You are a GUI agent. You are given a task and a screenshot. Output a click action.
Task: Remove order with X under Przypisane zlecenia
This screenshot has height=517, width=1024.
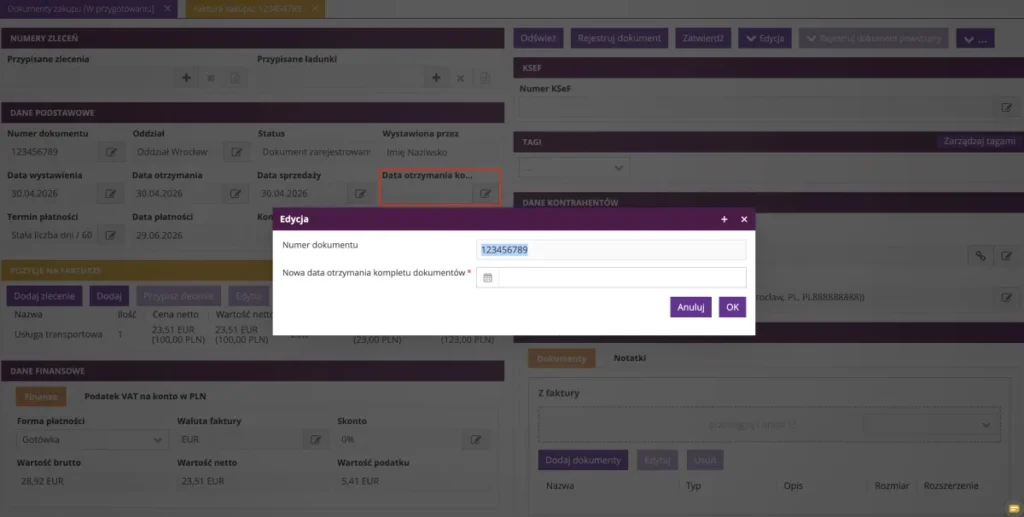coord(211,78)
